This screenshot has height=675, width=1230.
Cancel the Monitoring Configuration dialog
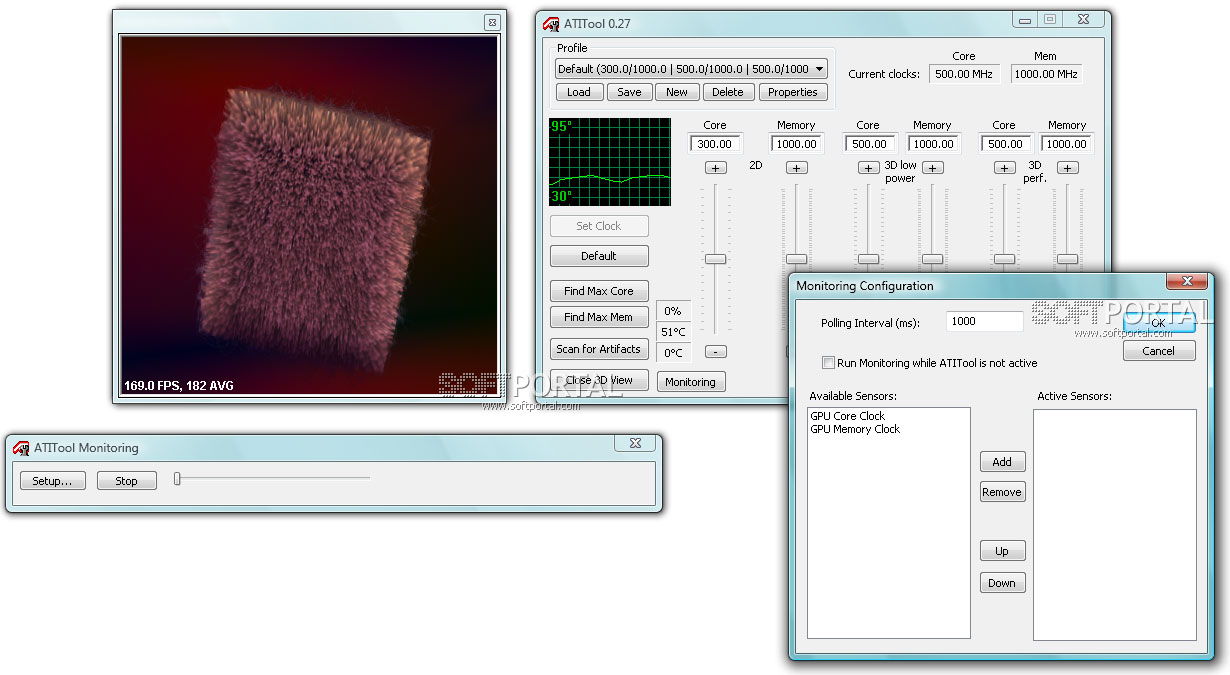click(1159, 351)
